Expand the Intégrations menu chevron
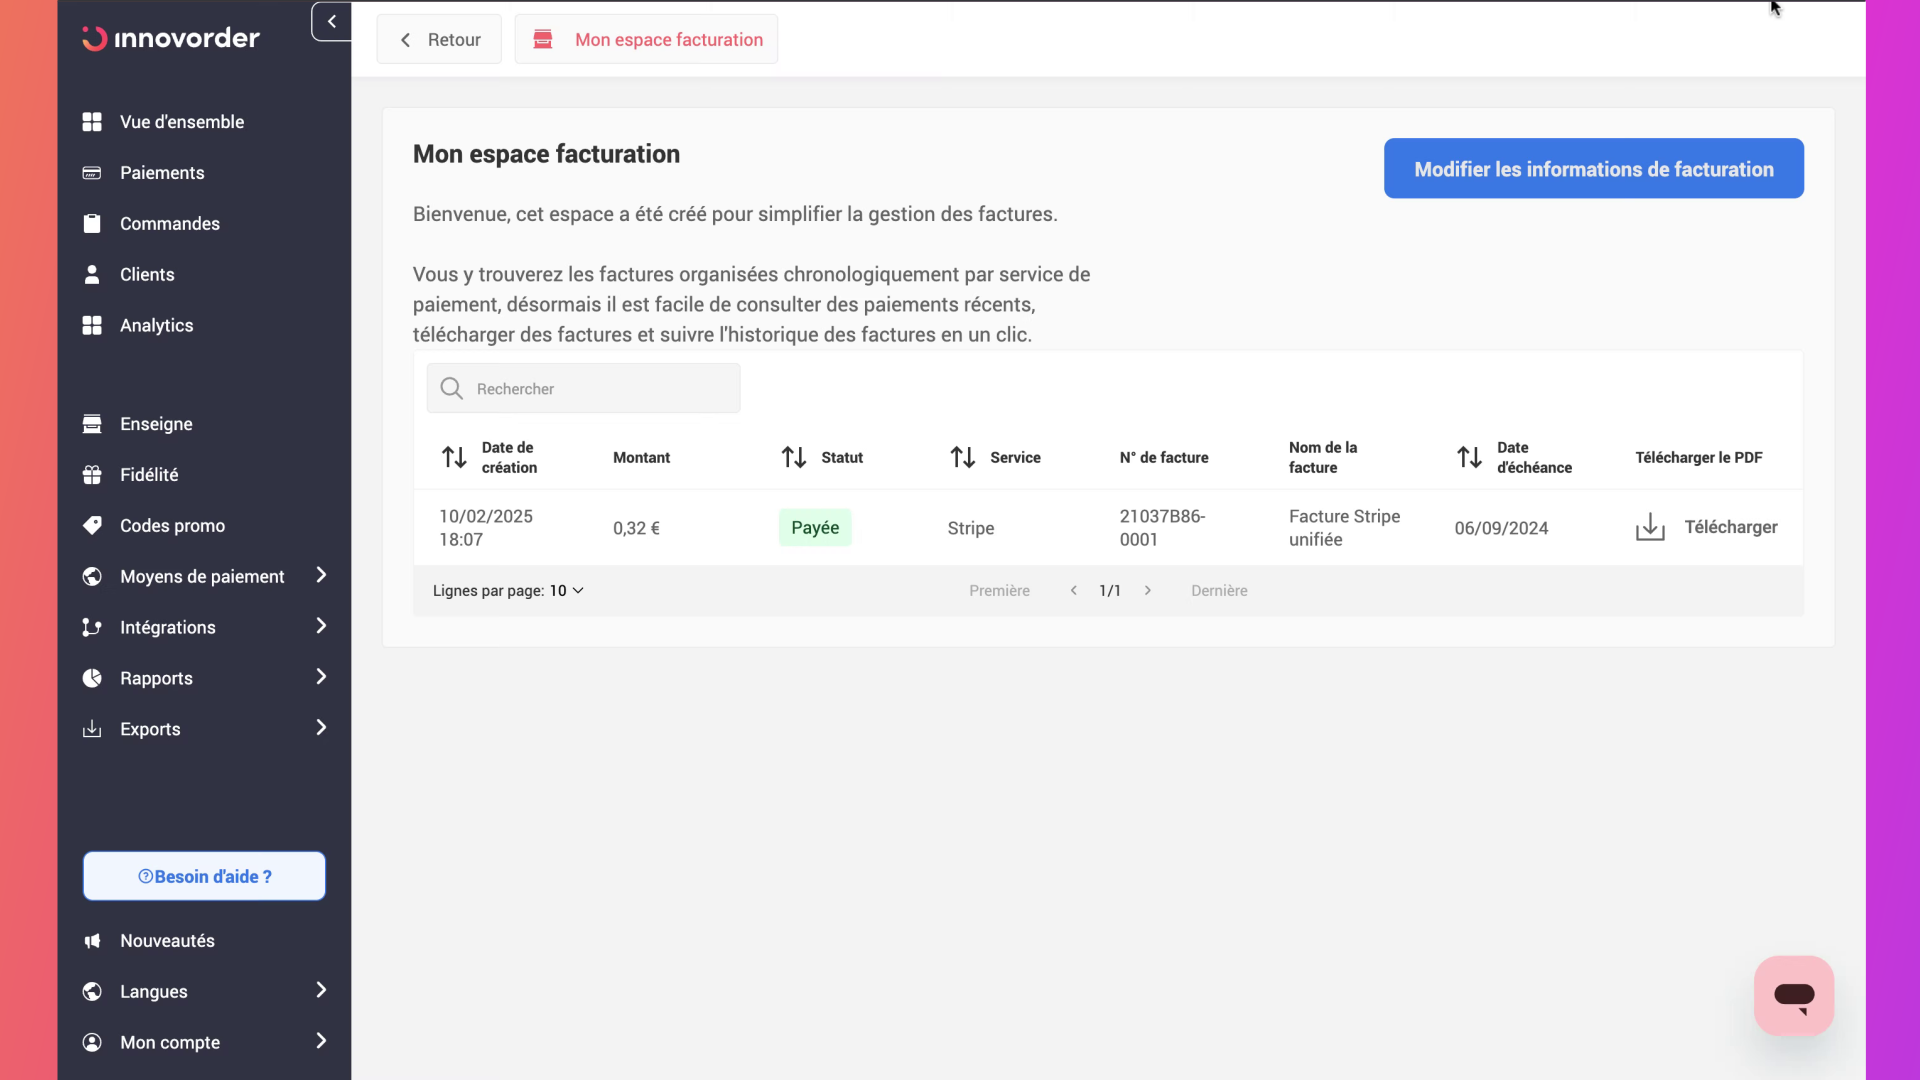Image resolution: width=1920 pixels, height=1080 pixels. (321, 626)
